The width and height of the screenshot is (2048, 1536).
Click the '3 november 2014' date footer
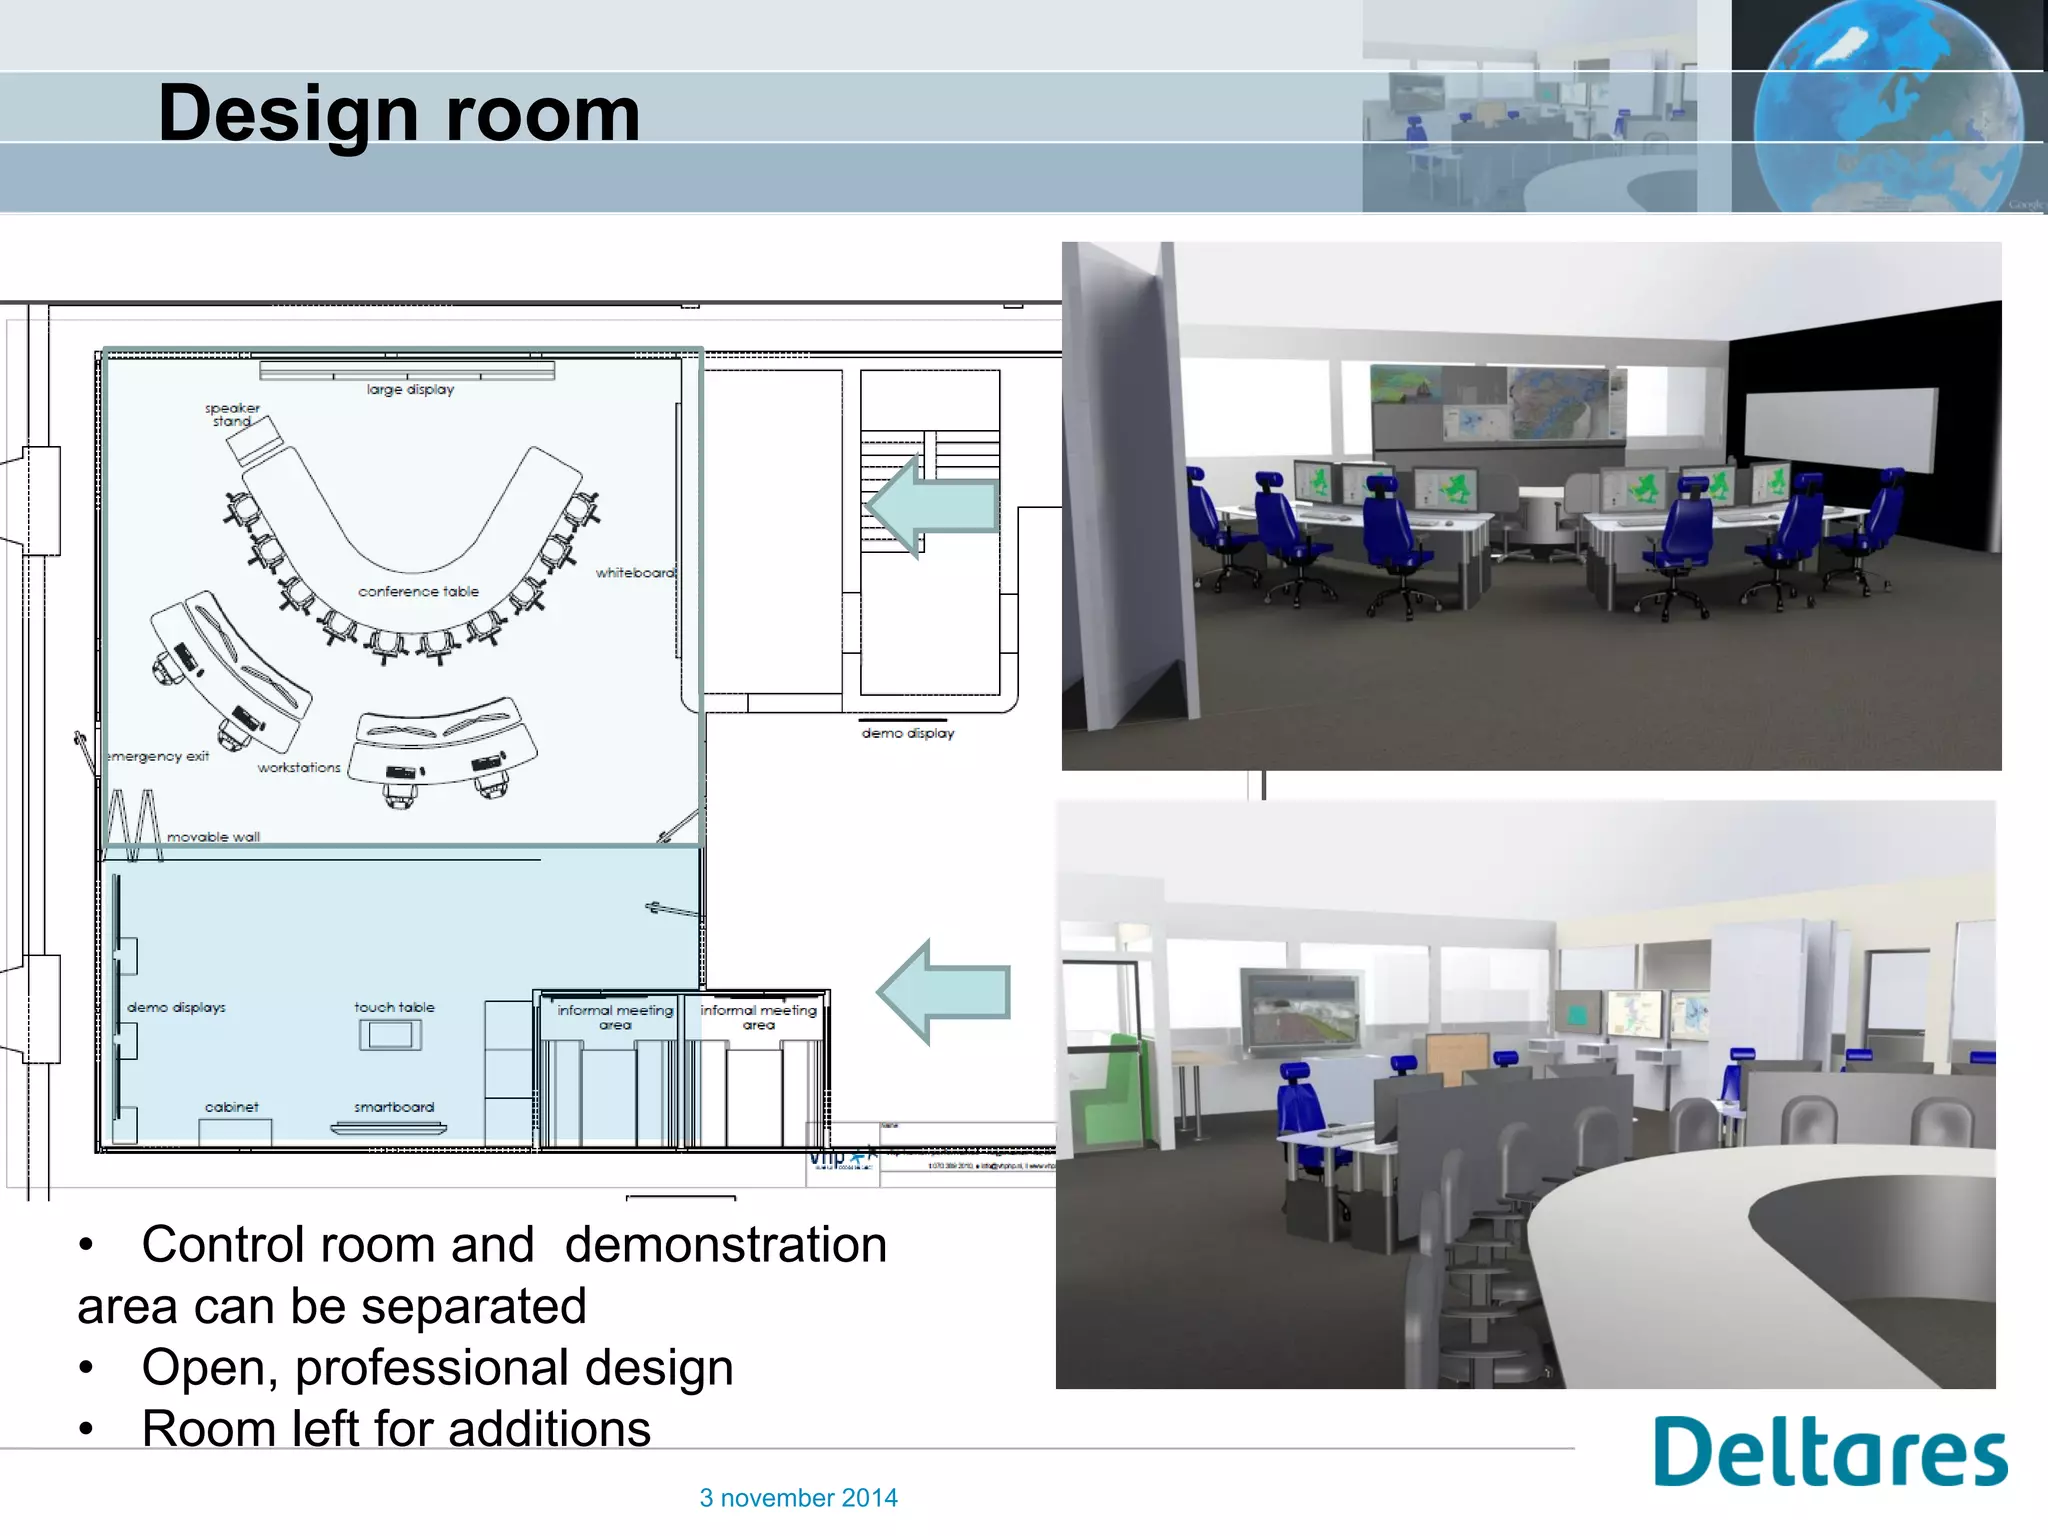(798, 1498)
